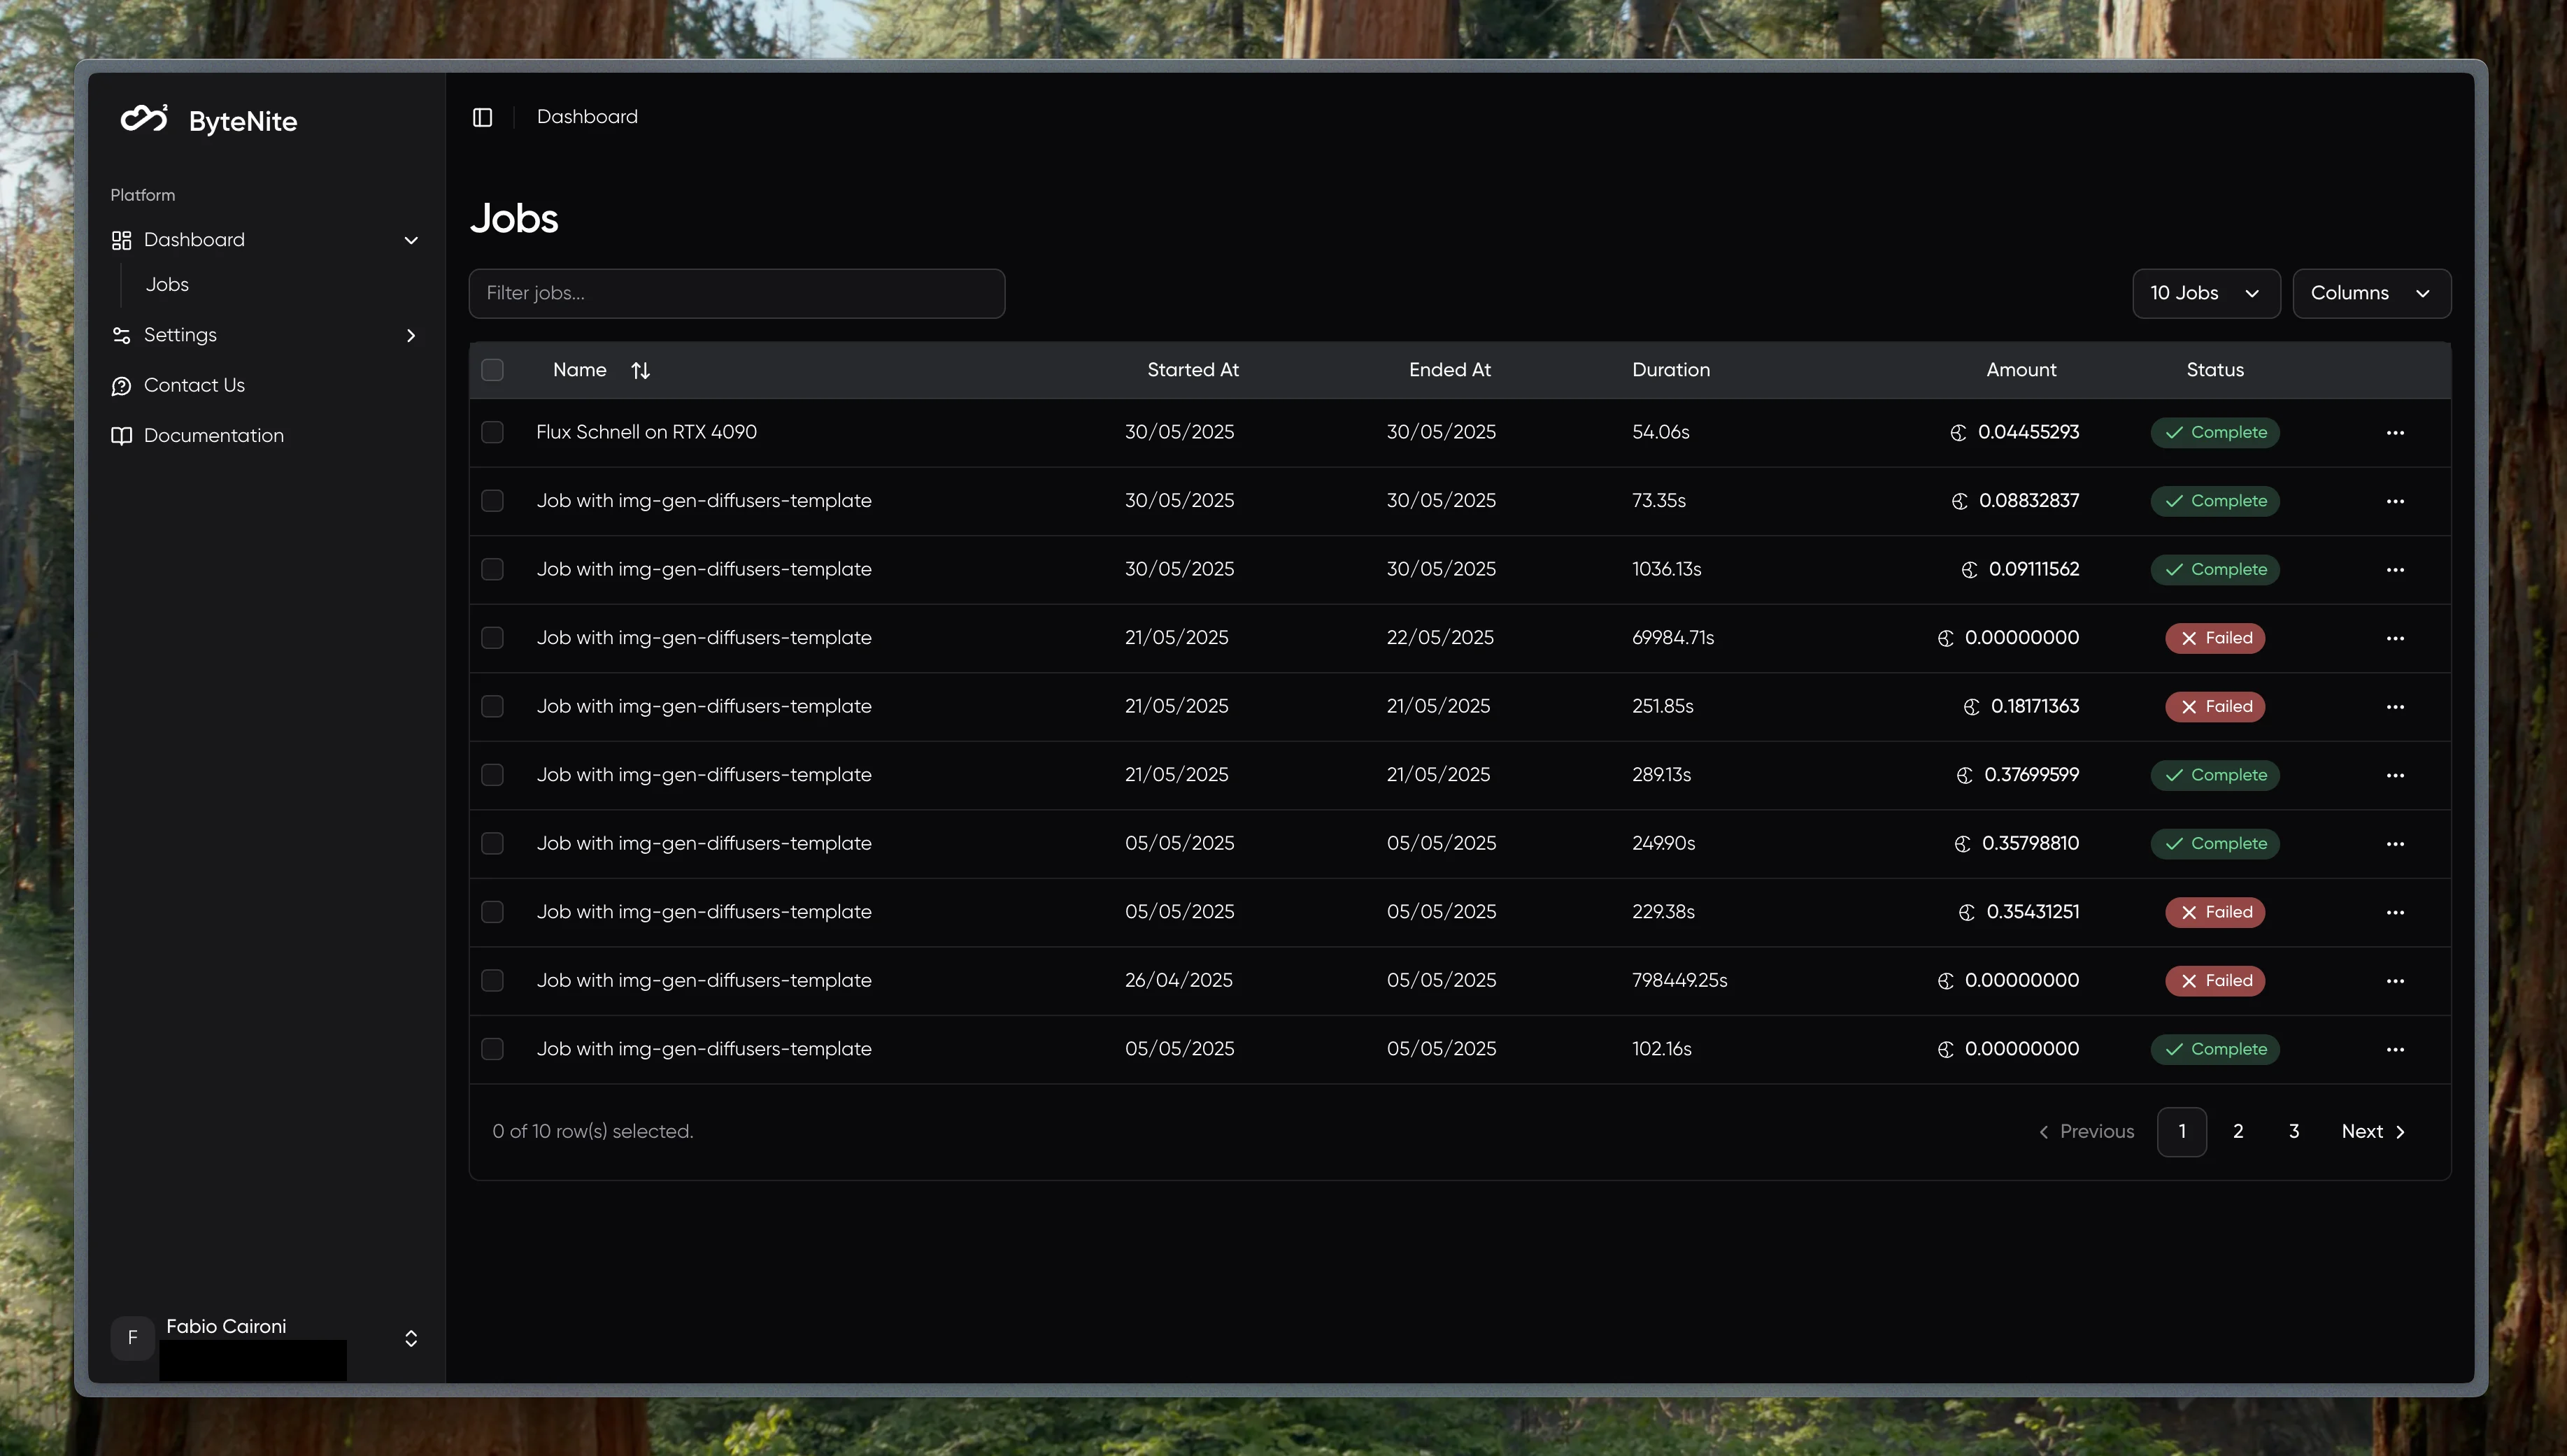
Task: Click the Settings sliders icon
Action: [x=122, y=335]
